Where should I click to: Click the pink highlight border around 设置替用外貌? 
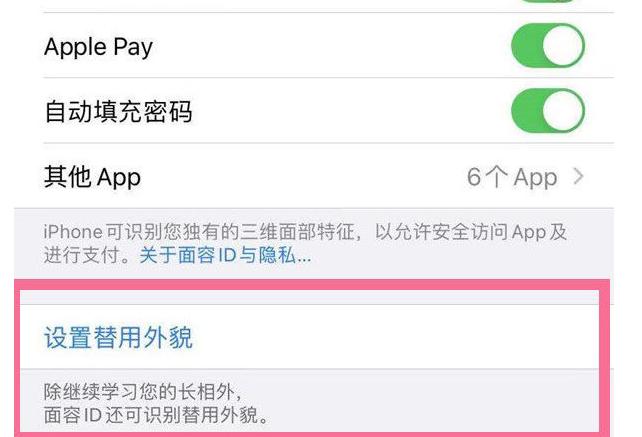(312, 285)
